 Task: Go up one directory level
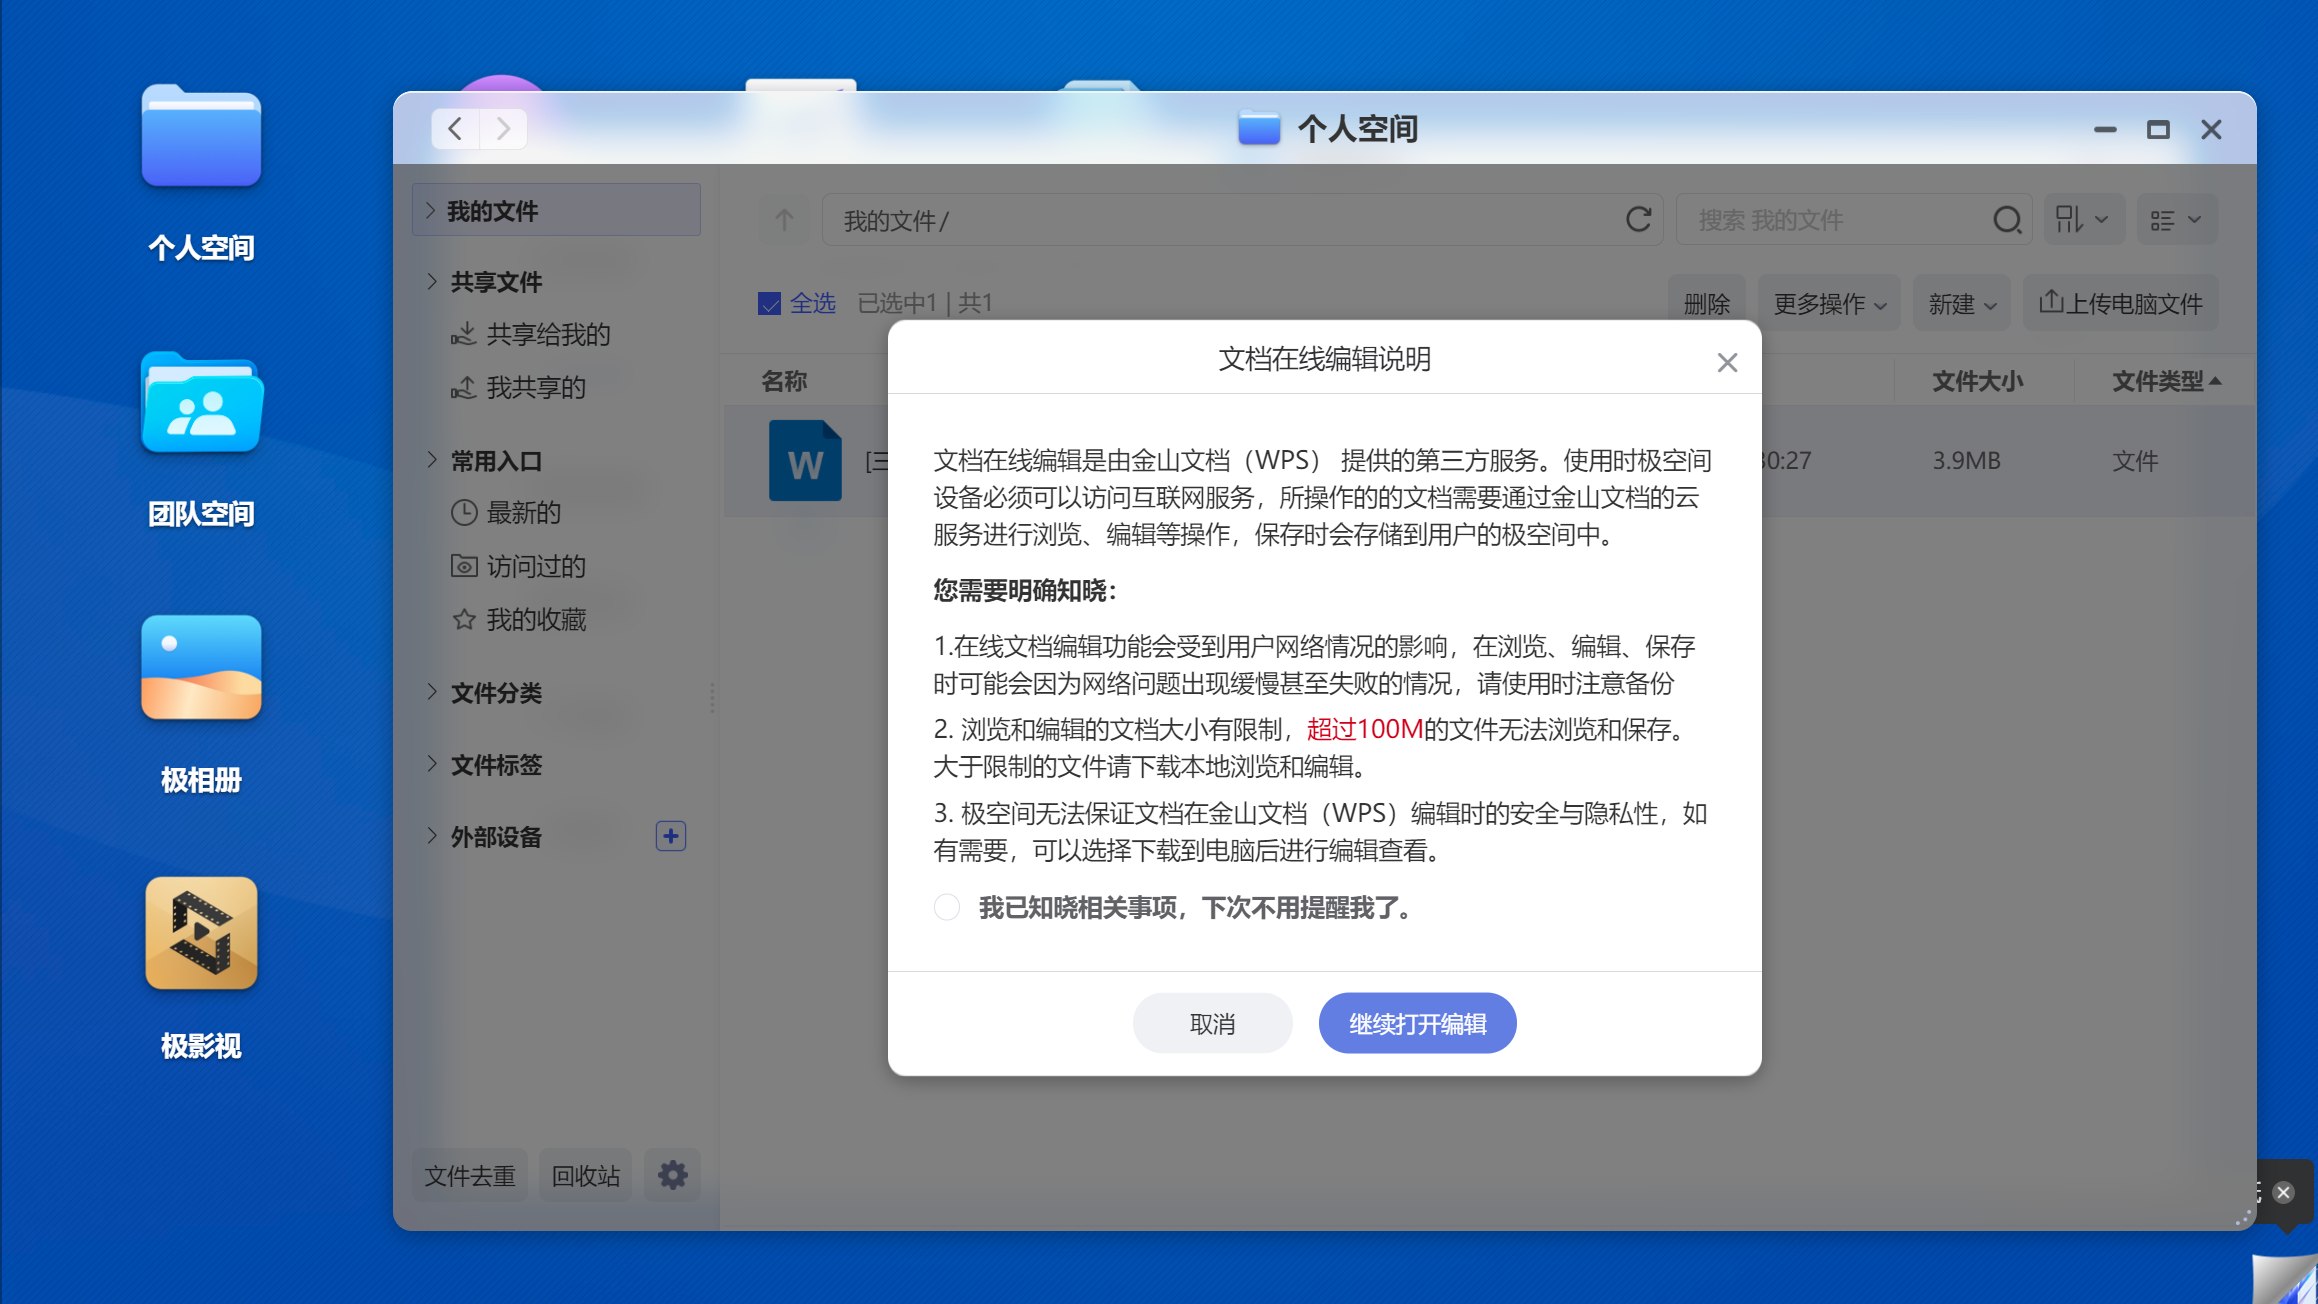pos(784,220)
